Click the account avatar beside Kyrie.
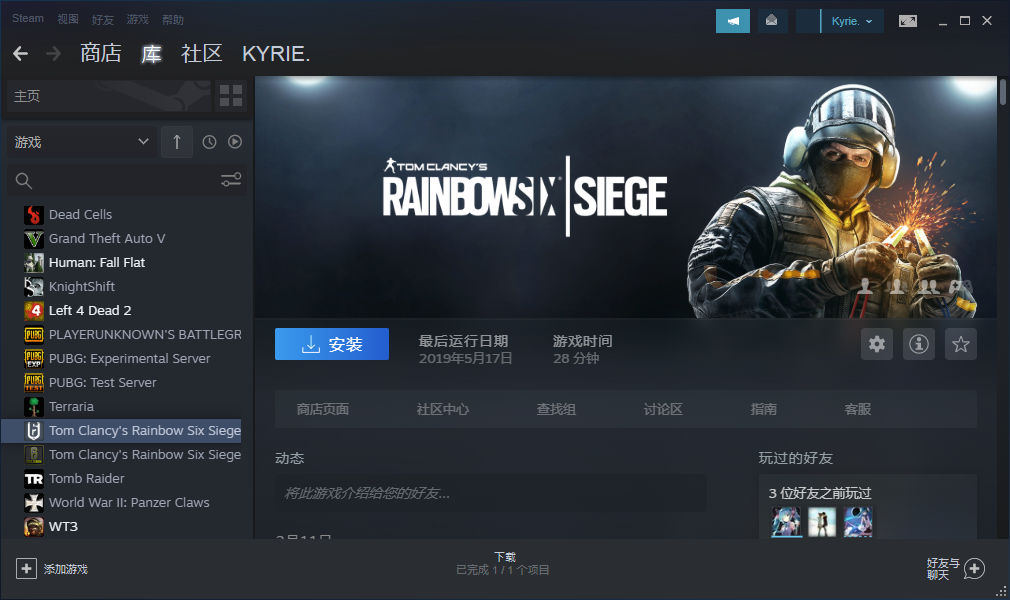Image resolution: width=1010 pixels, height=600 pixels. [x=808, y=21]
